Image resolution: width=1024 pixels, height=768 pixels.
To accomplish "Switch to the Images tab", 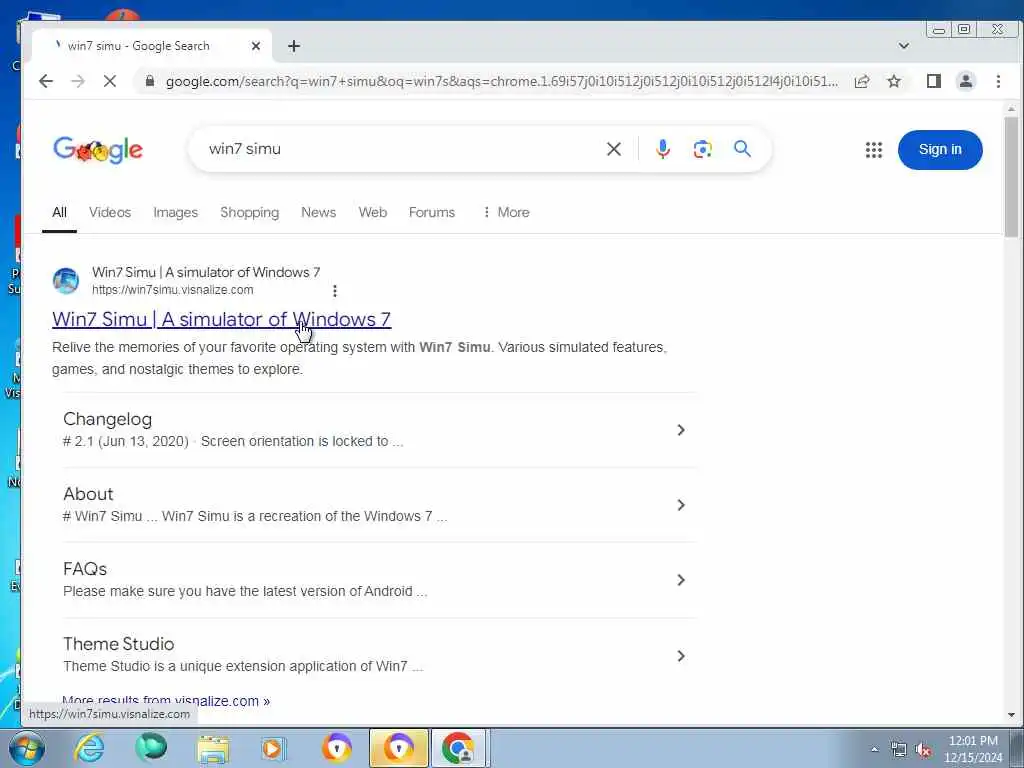I will (x=175, y=212).
